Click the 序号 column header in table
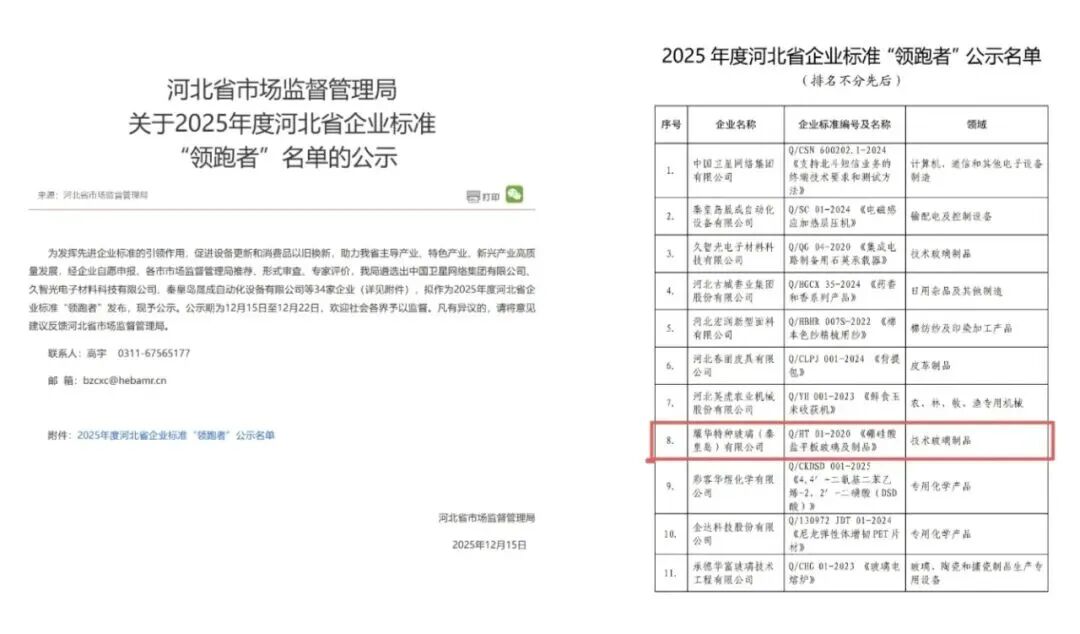This screenshot has width=1080, height=634. pyautogui.click(x=670, y=125)
